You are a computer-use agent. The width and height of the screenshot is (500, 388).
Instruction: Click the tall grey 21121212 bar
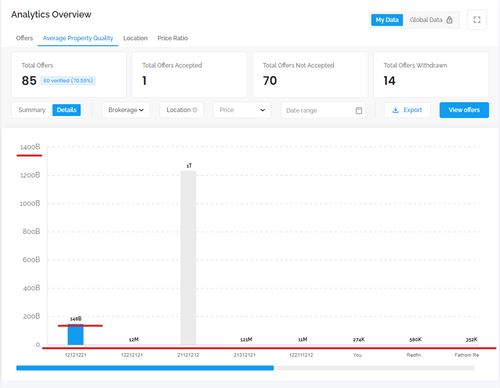pyautogui.click(x=188, y=258)
